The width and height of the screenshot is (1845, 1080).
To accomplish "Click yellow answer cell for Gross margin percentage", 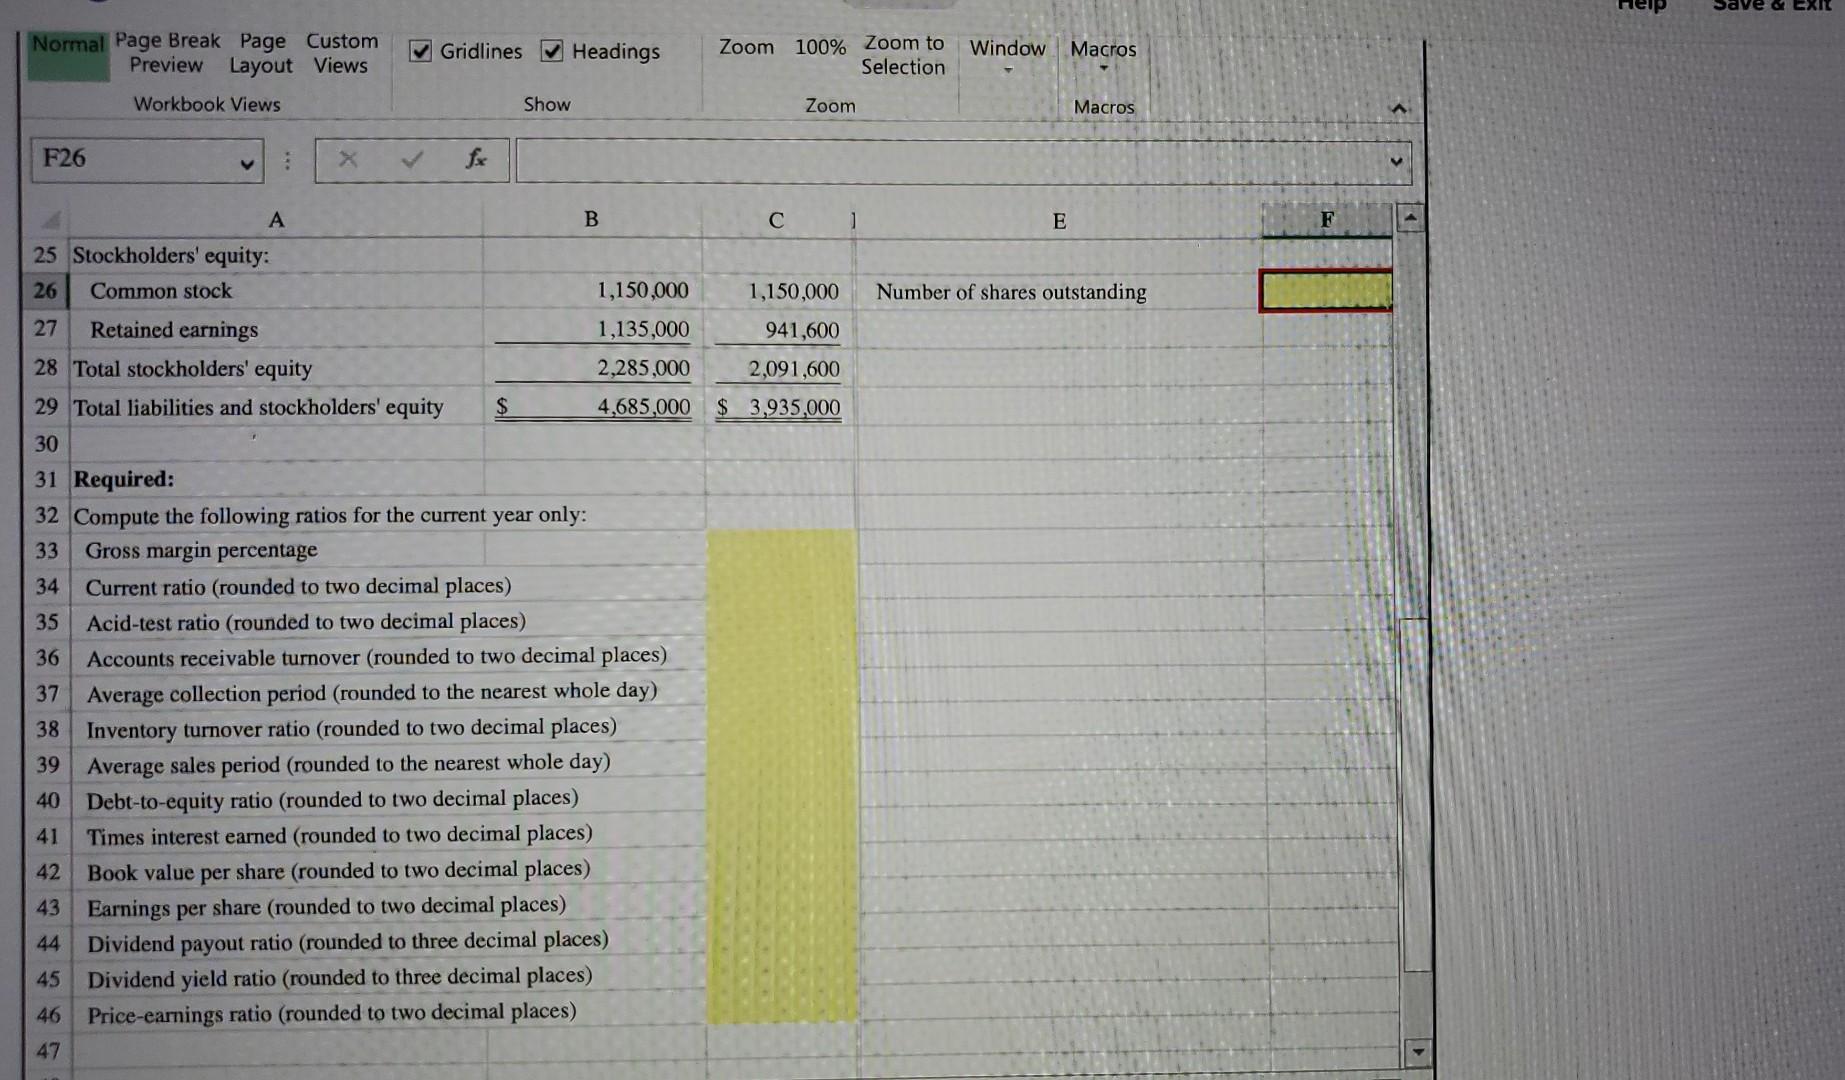I will 781,550.
